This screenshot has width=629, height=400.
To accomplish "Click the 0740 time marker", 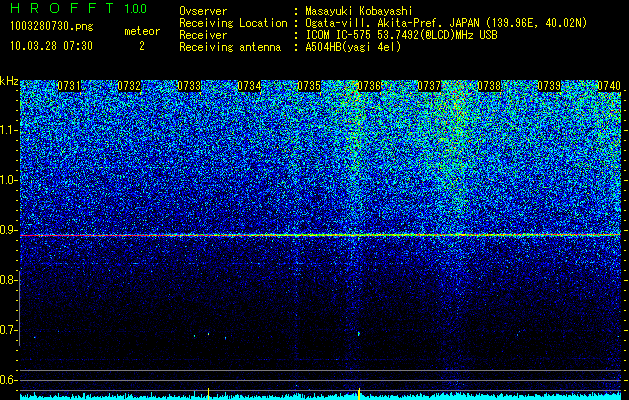I will click(x=609, y=86).
